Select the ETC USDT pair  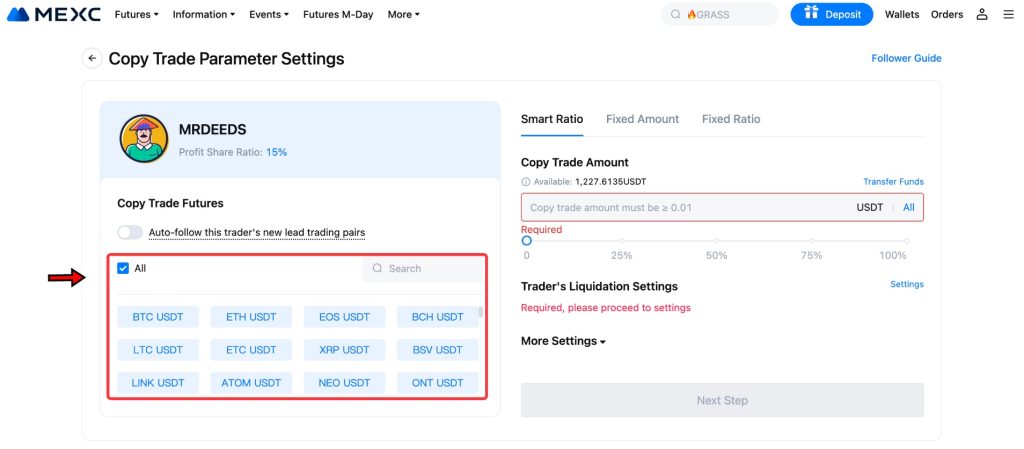pos(251,350)
